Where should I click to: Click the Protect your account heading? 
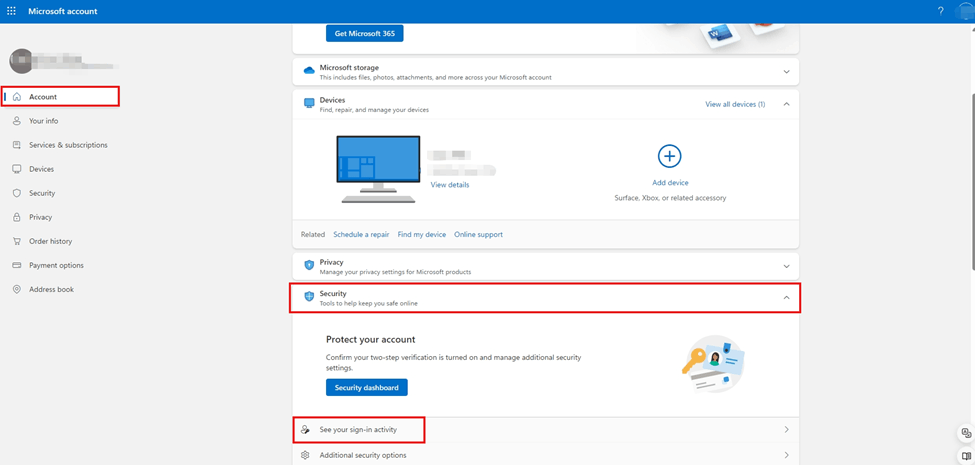tap(371, 339)
